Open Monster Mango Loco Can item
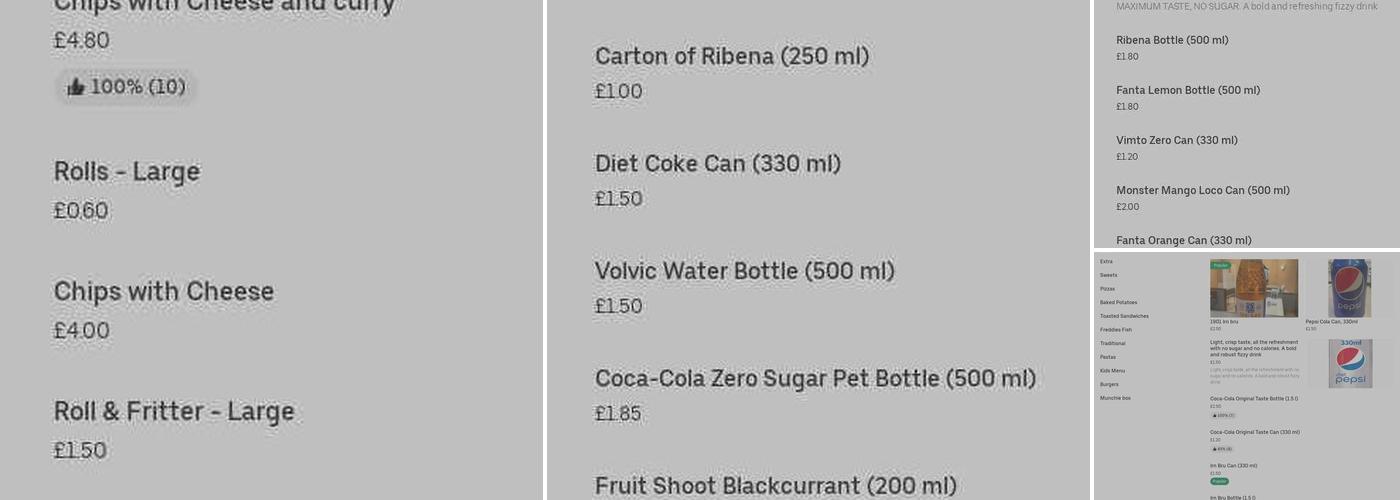The width and height of the screenshot is (1400, 500). tap(1202, 190)
